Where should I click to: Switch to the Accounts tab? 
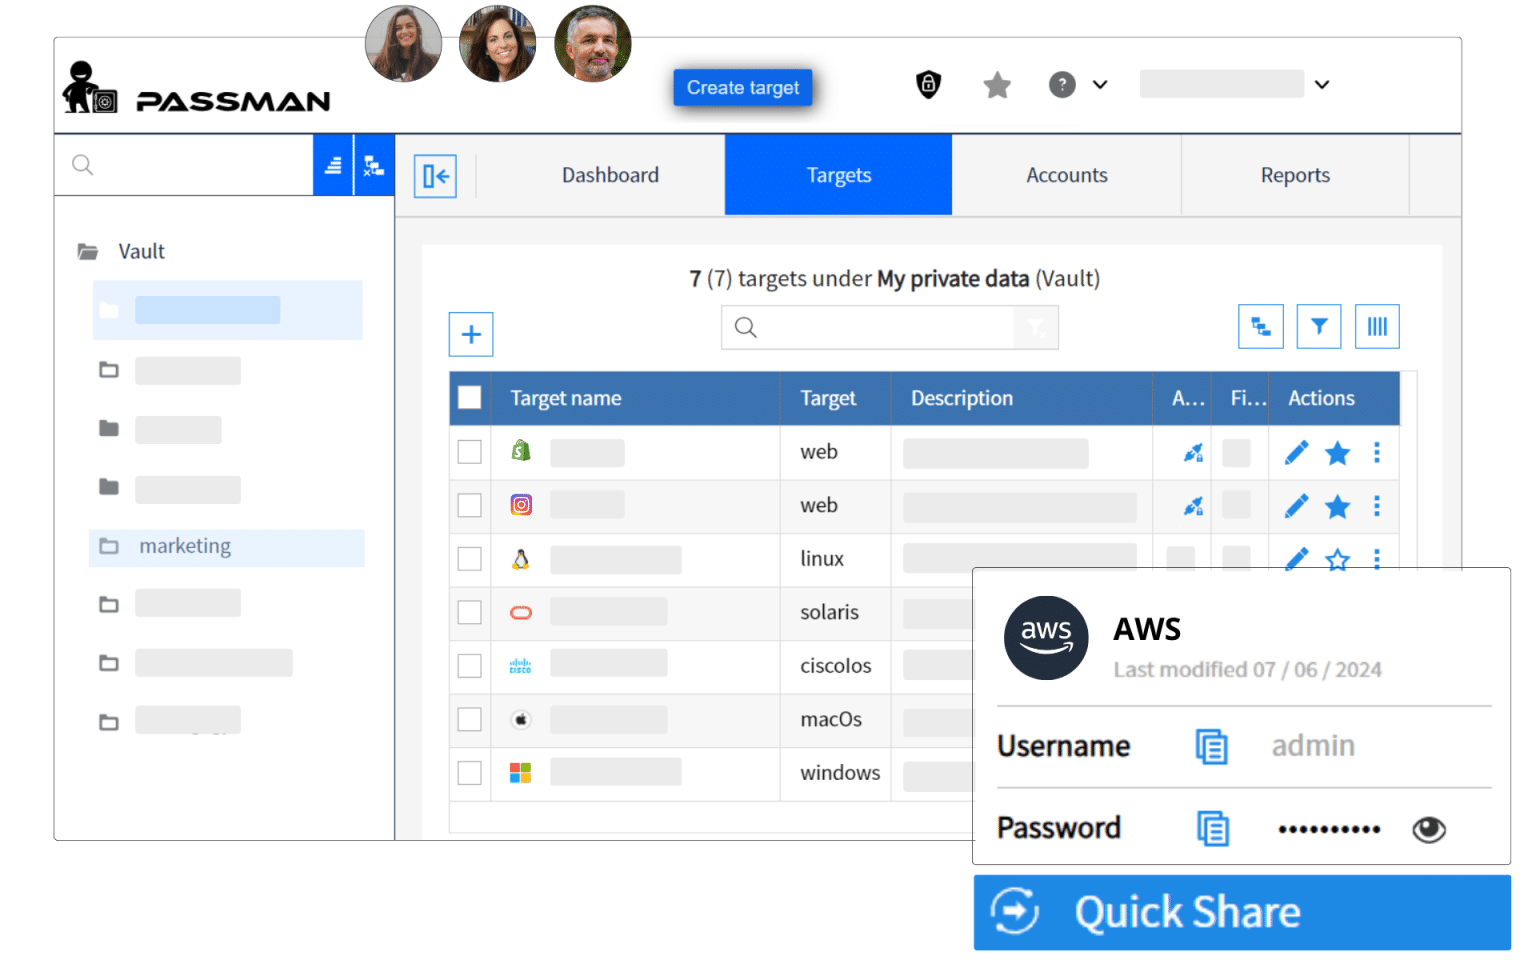1066,175
